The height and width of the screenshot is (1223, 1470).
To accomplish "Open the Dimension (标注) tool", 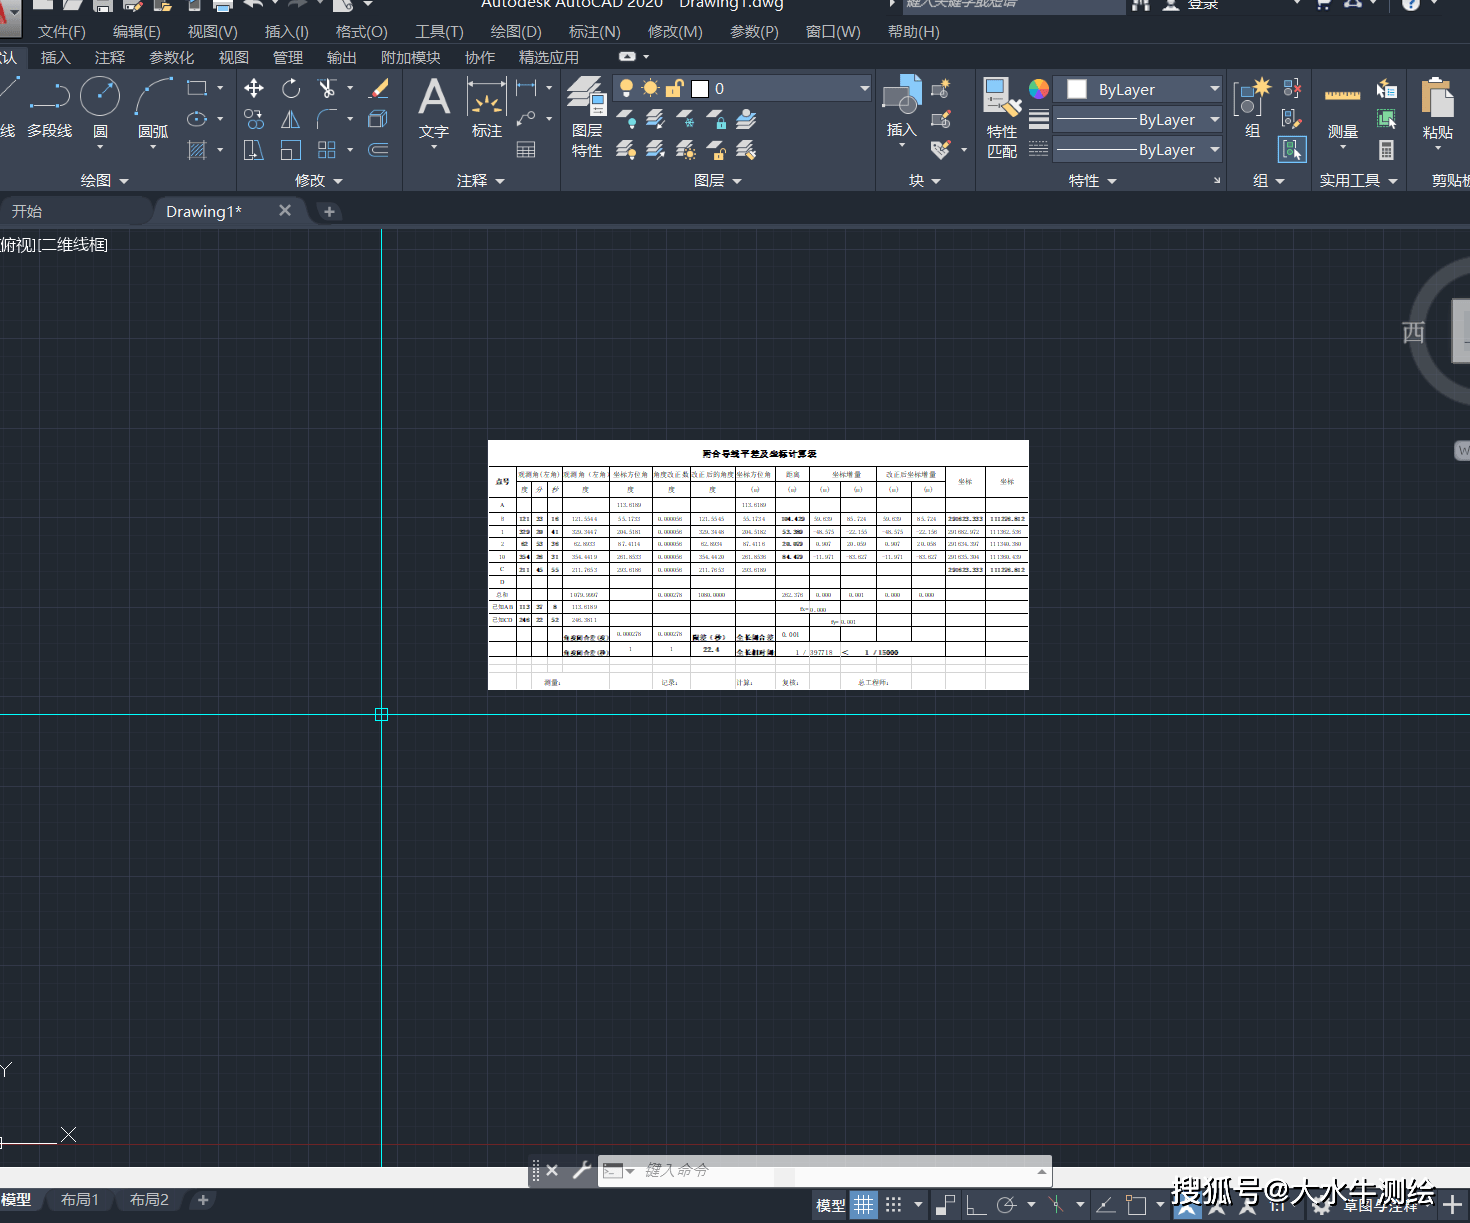I will tap(487, 107).
